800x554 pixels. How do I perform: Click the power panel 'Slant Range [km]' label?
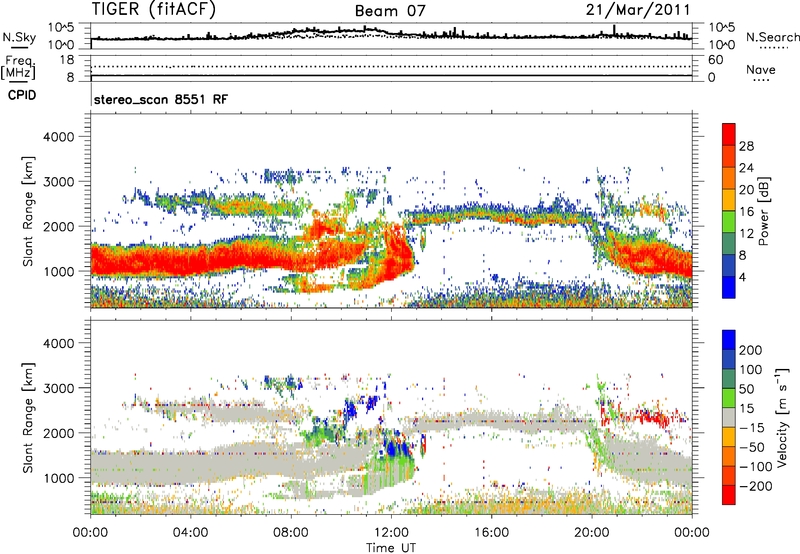pos(28,211)
